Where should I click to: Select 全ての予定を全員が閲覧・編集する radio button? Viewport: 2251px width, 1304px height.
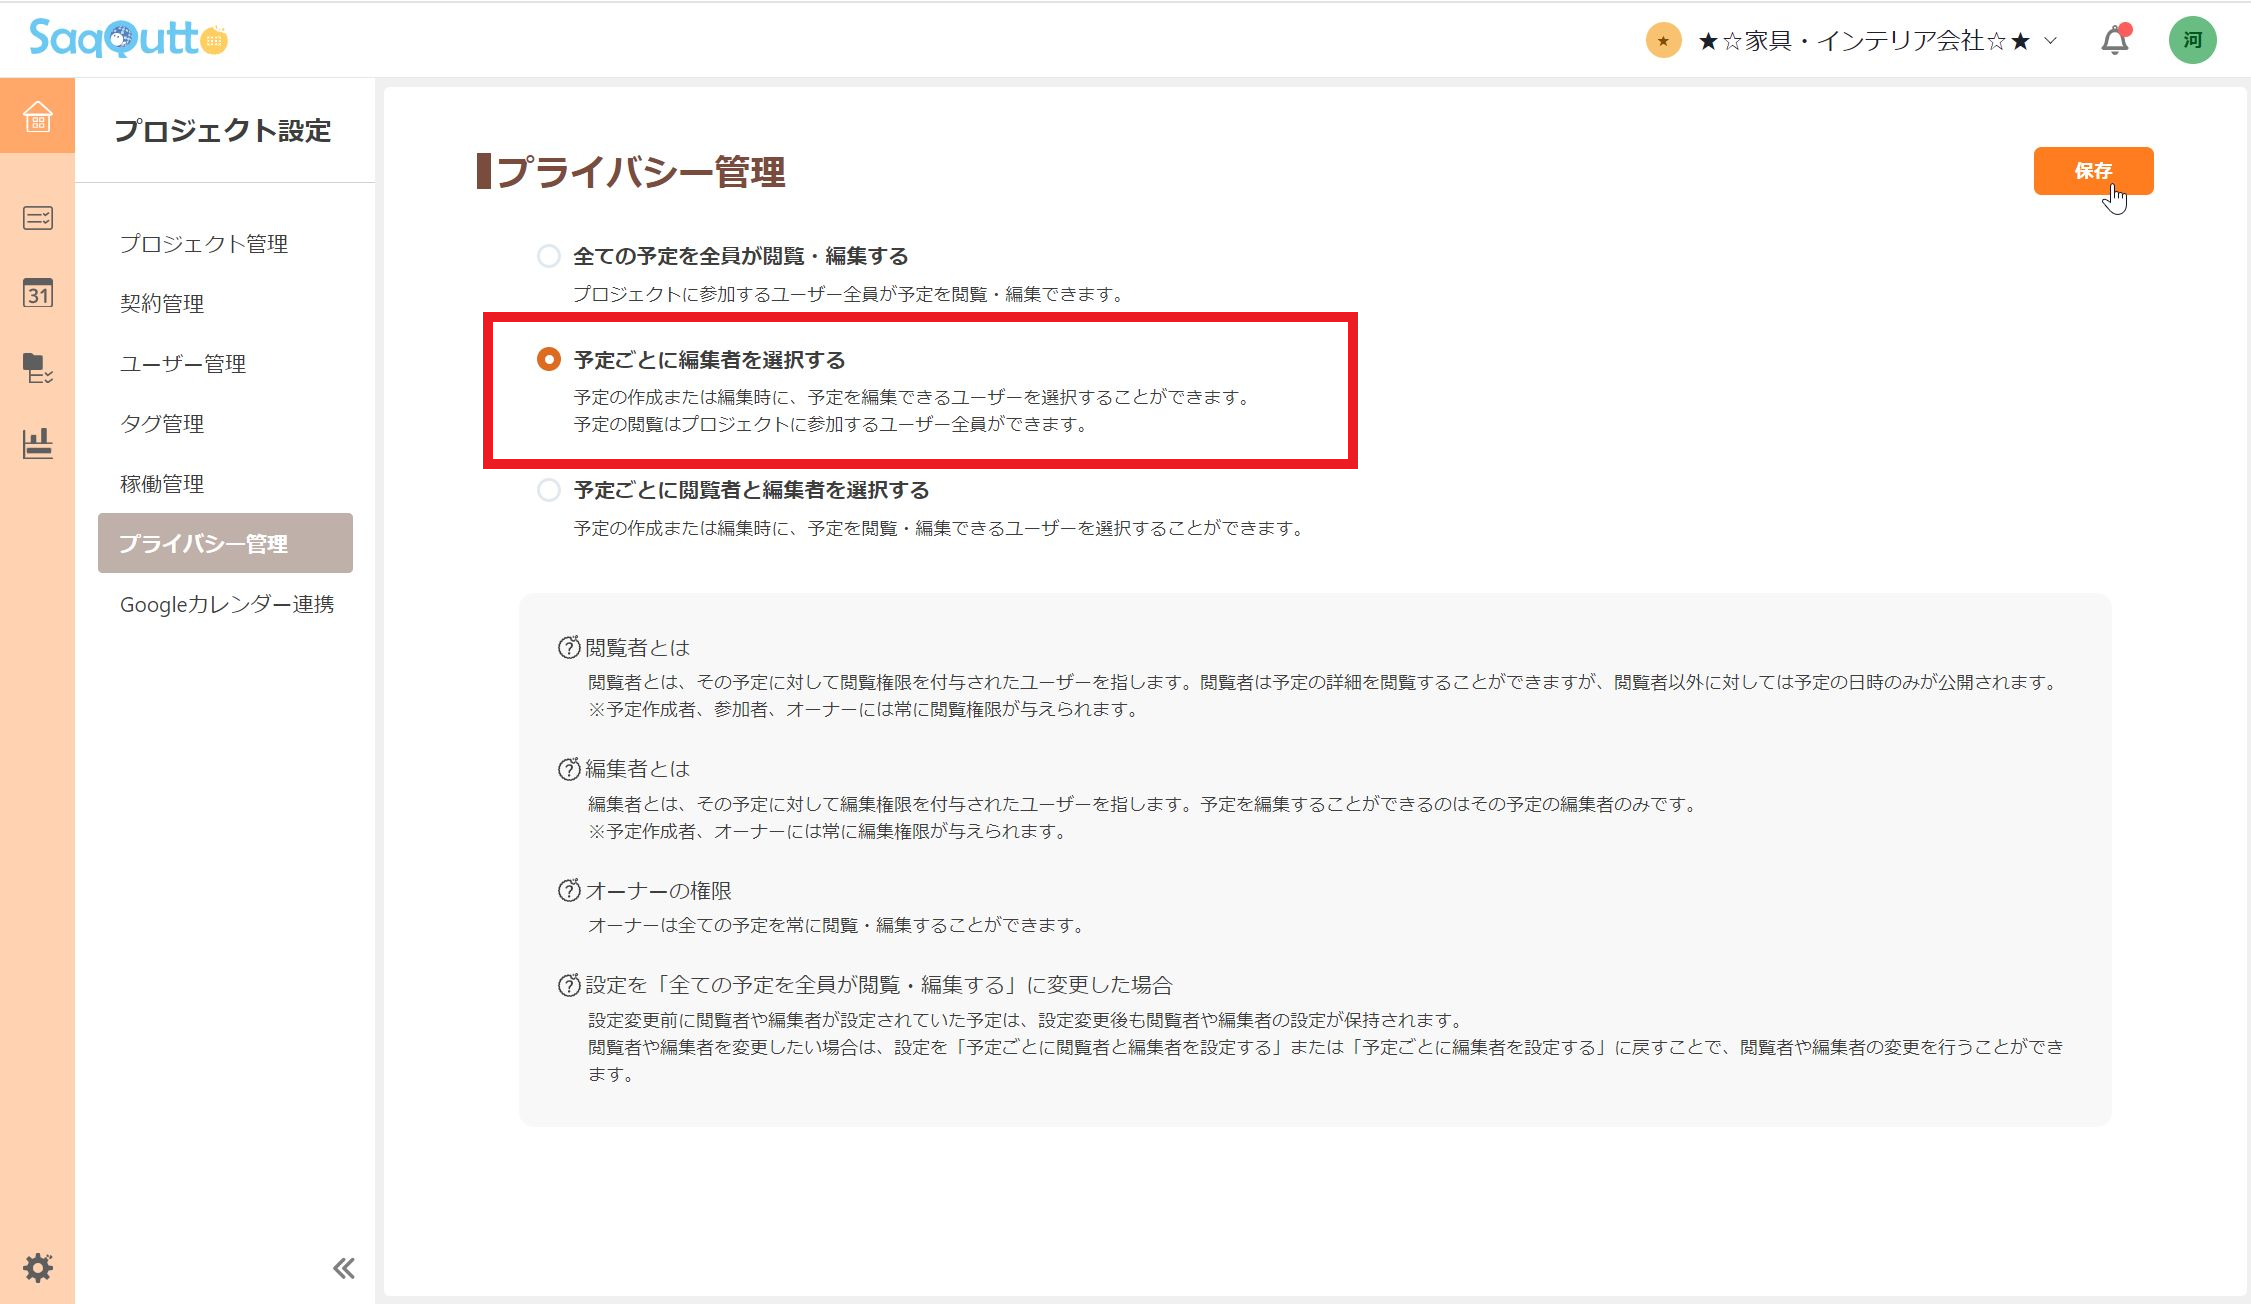pos(549,256)
